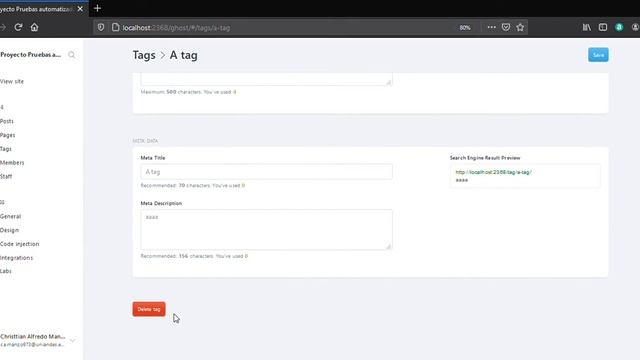Screen dimensions: 640x360
Task: Open a new browser tab
Action: coord(97,8)
